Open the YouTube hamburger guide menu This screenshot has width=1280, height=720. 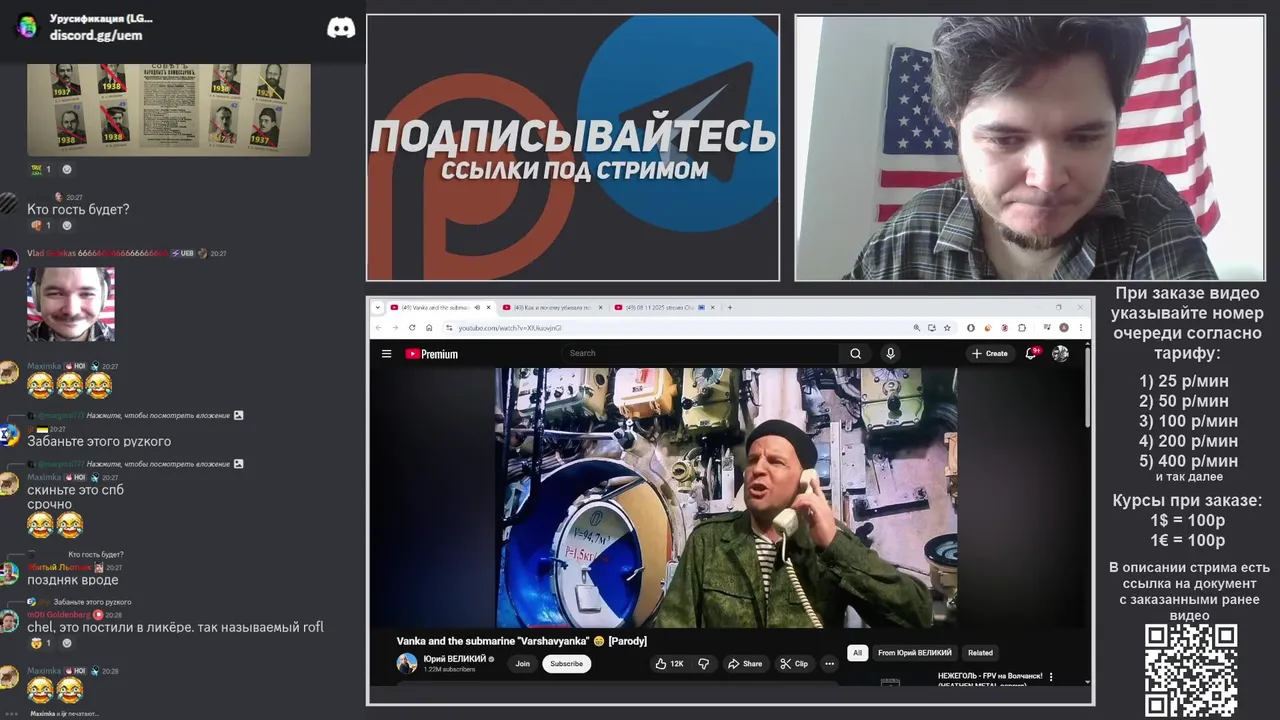(386, 353)
